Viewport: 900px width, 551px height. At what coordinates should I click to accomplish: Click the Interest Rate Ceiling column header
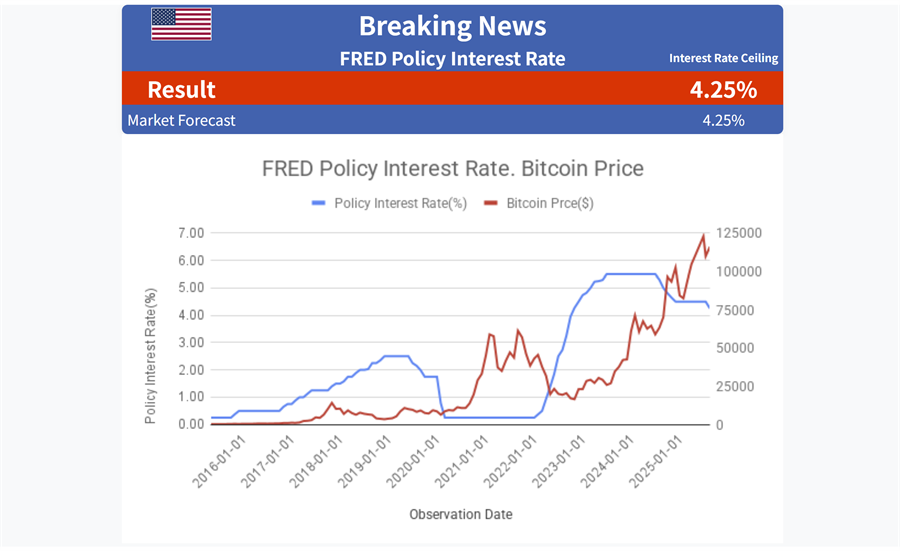(x=723, y=58)
